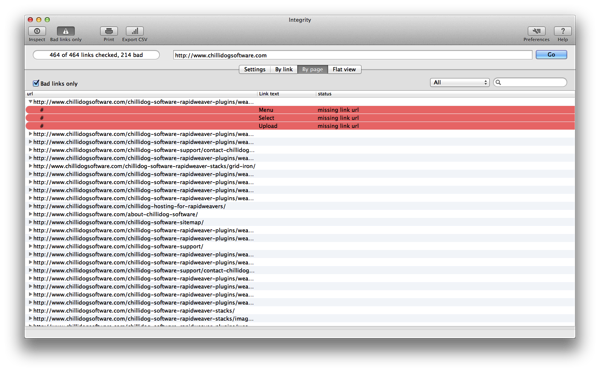Image resolution: width=600 pixels, height=372 pixels.
Task: Click the URL address input field
Action: tap(352, 55)
